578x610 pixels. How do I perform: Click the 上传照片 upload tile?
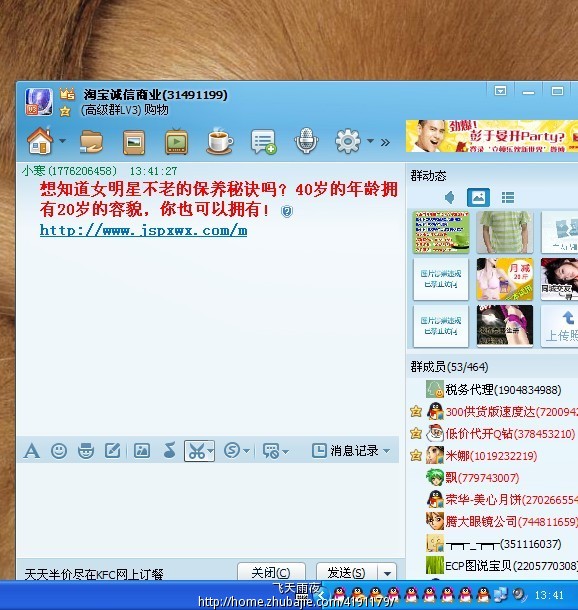(559, 326)
